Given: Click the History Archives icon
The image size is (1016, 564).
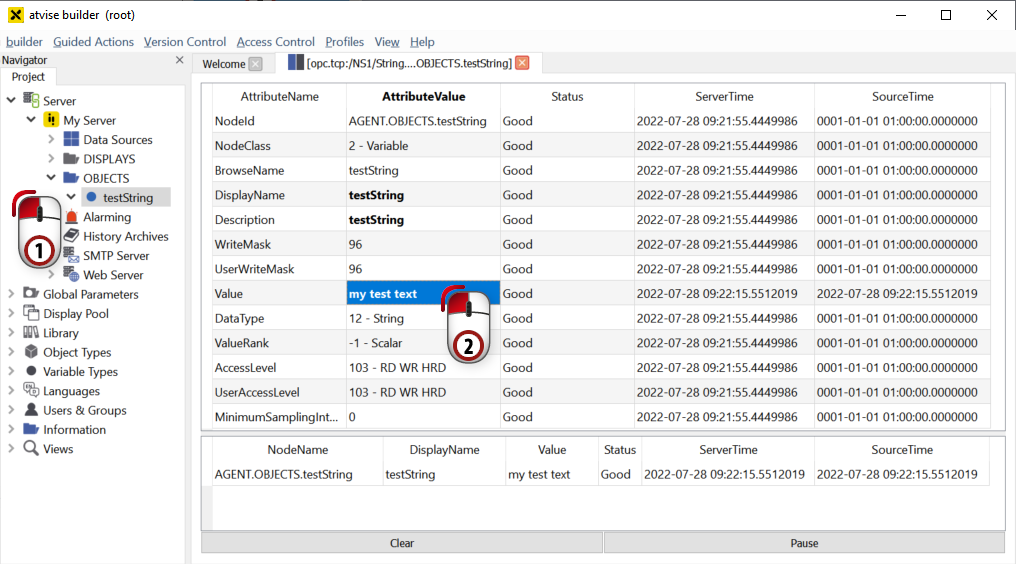Looking at the screenshot, I should [x=72, y=236].
